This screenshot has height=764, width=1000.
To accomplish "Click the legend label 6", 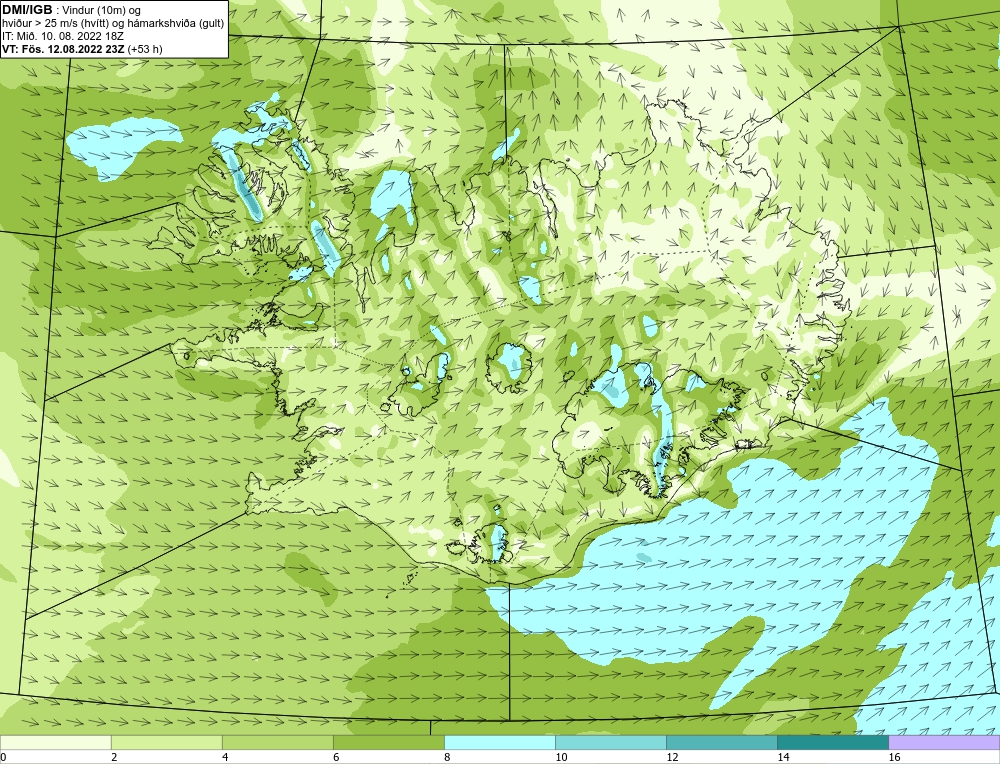I will [x=336, y=757].
